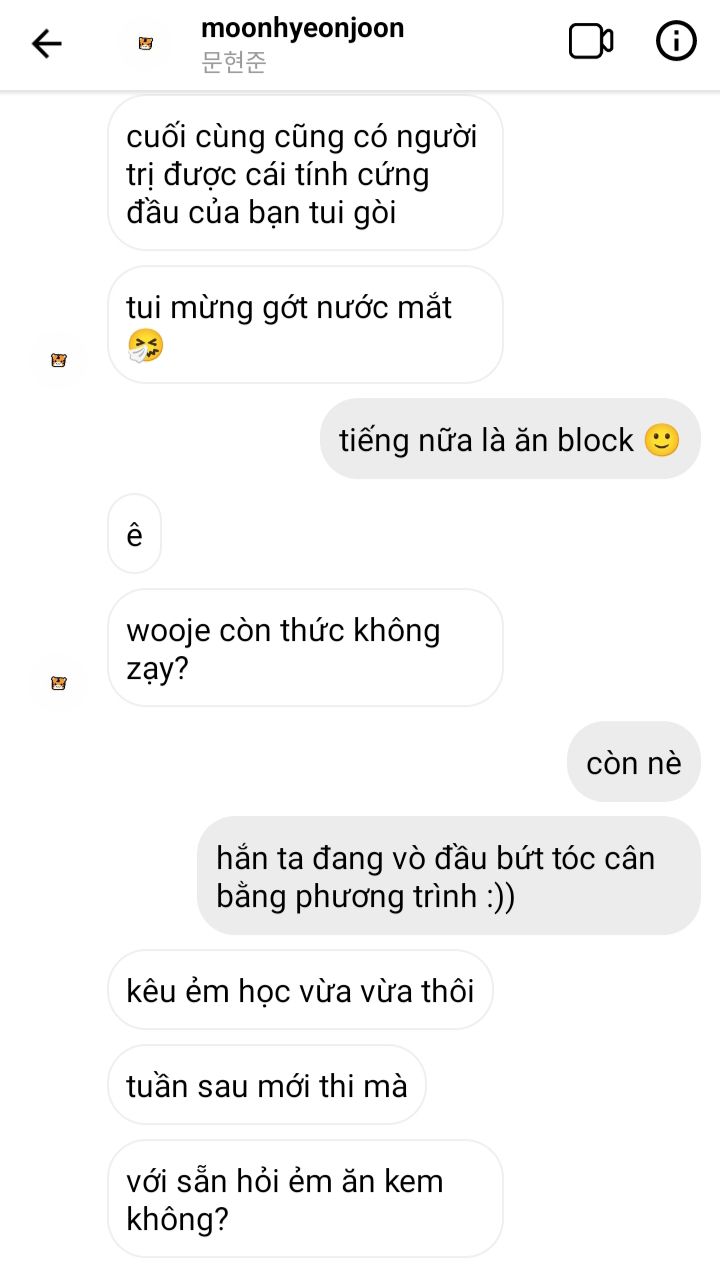Tap the avatar beside 'tui mừng gớt nước mắt'
720x1264 pixels.
point(59,360)
